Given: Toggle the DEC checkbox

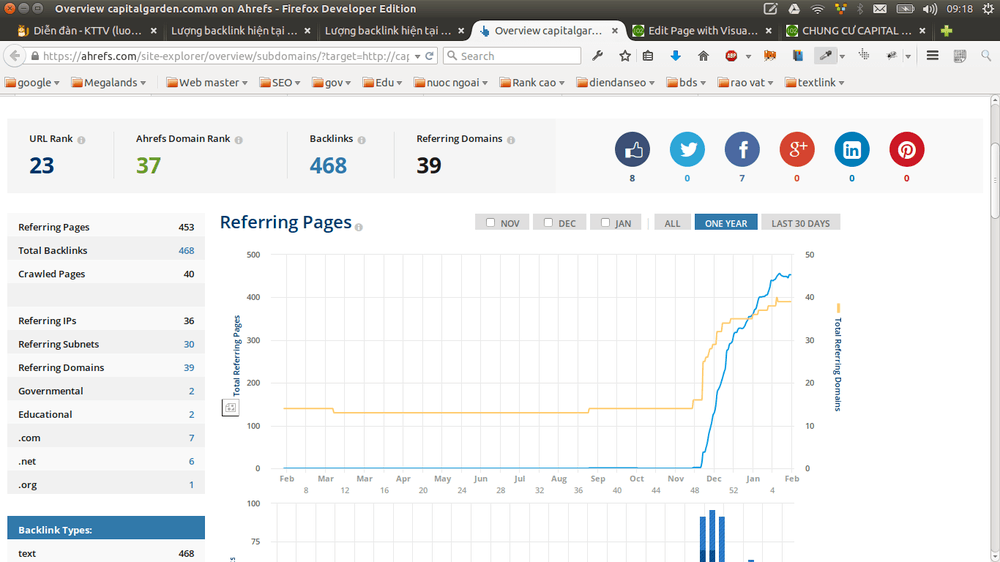Looking at the screenshot, I should [x=548, y=223].
